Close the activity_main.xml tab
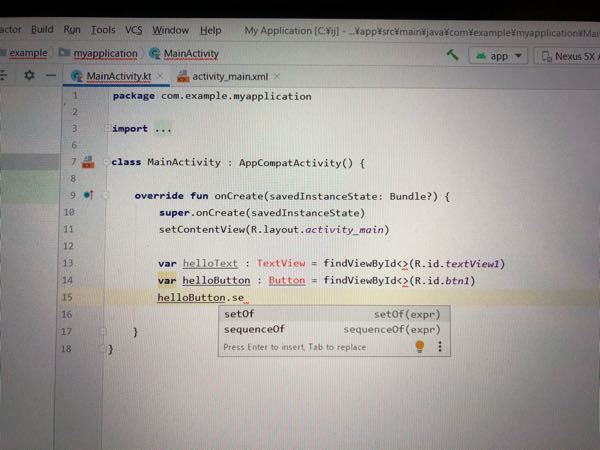Viewport: 600px width, 450px height. 277,76
